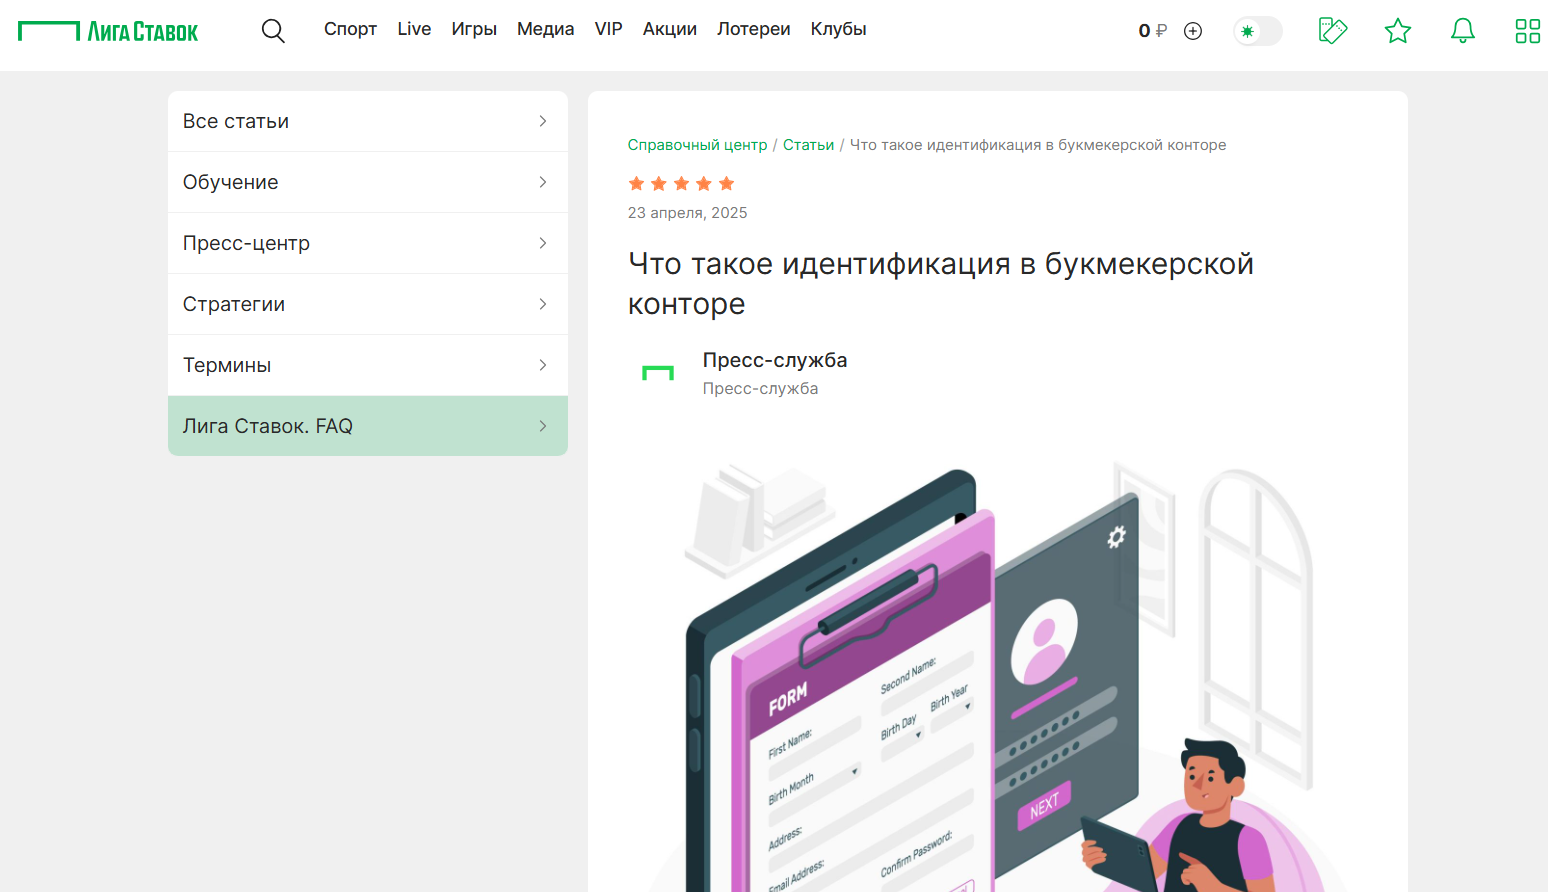Rate the article with the fifth star
This screenshot has width=1548, height=892.
coord(727,183)
